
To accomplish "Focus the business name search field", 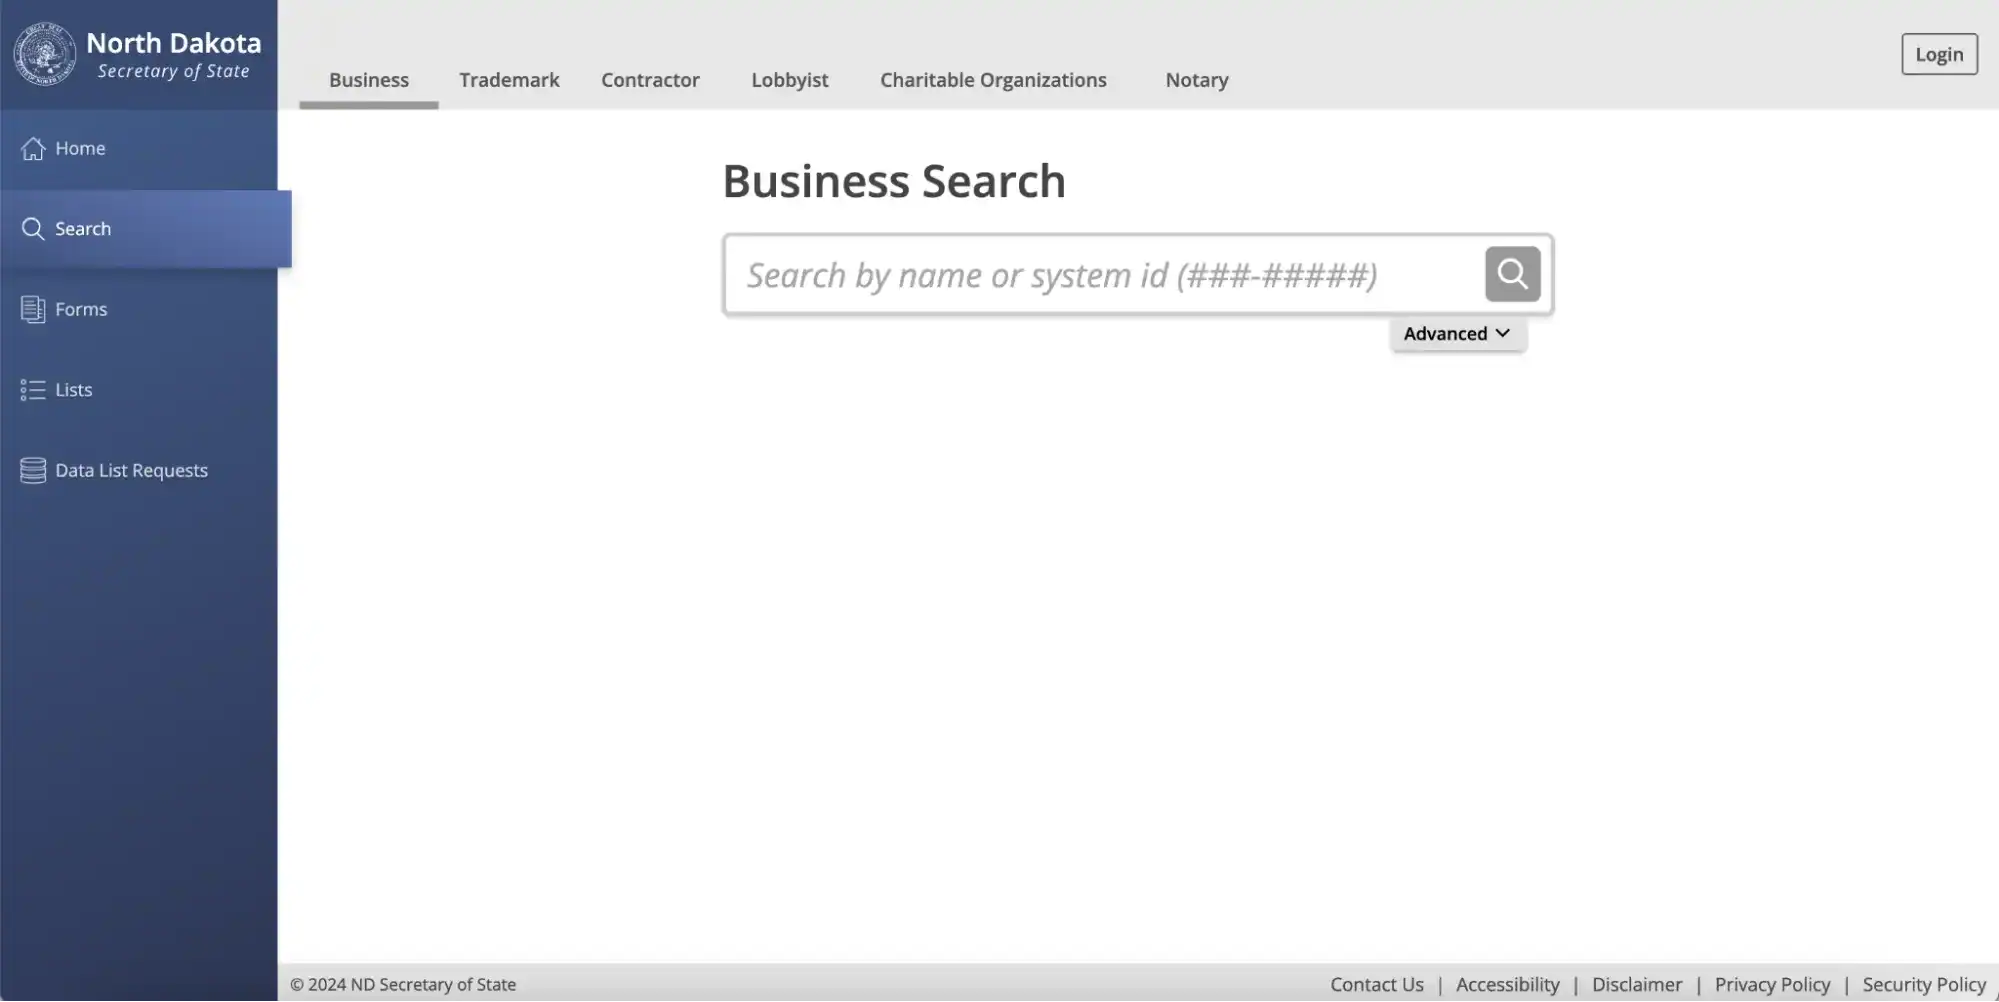I will click(x=1100, y=275).
